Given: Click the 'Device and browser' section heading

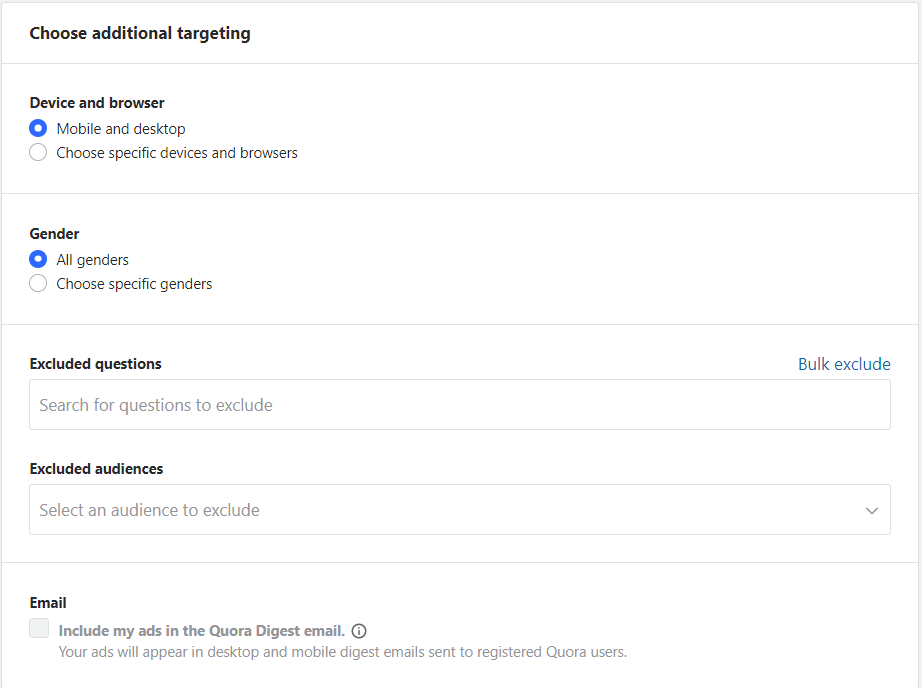Looking at the screenshot, I should (97, 103).
